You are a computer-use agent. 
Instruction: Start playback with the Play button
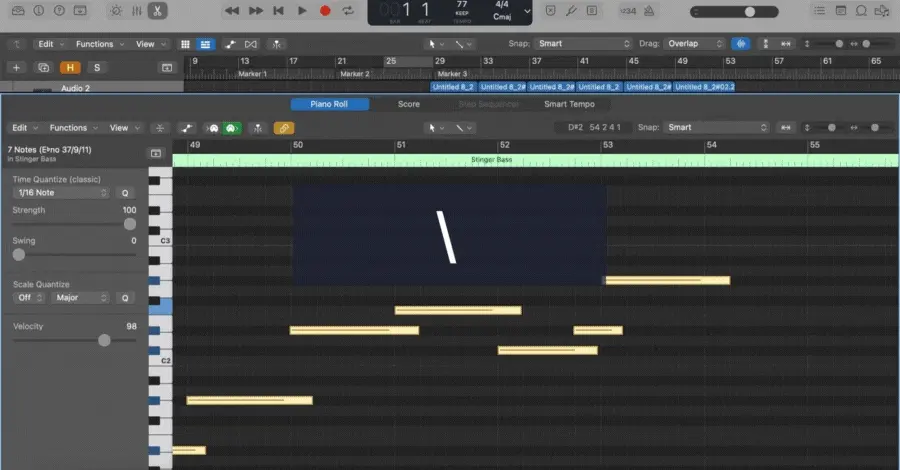tap(302, 11)
